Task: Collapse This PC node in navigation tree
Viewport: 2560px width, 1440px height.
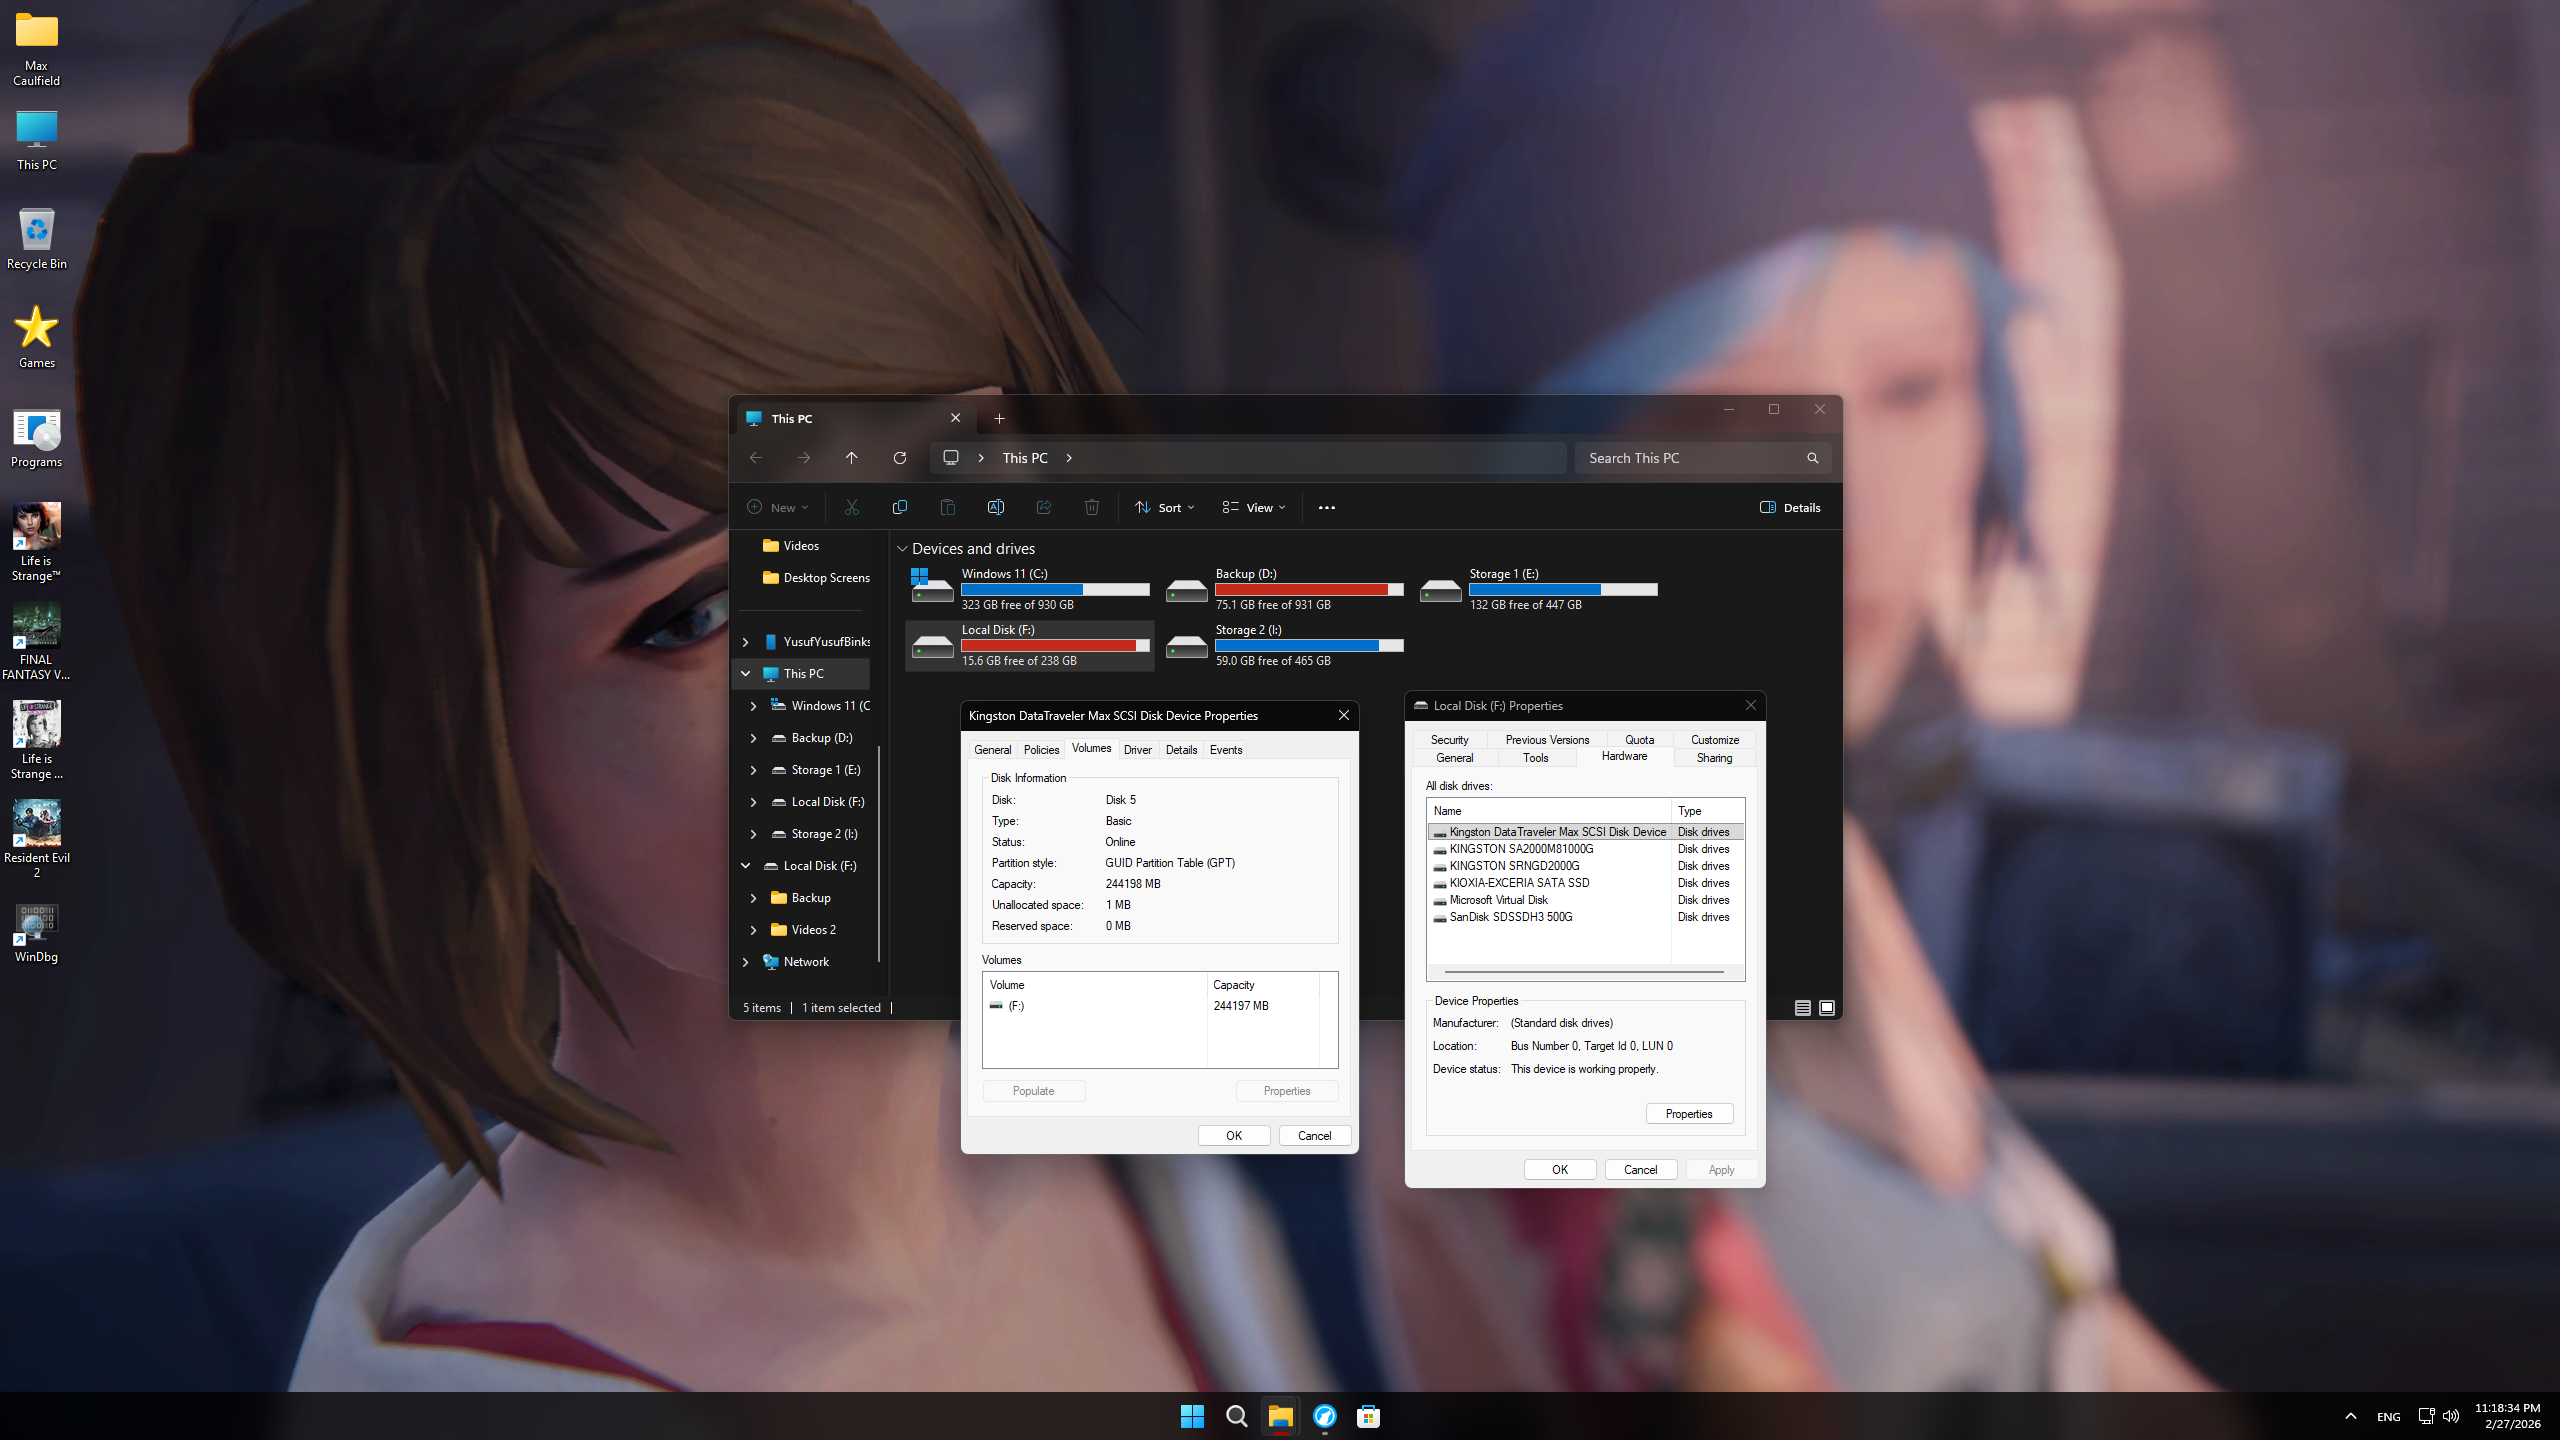Action: tap(745, 674)
